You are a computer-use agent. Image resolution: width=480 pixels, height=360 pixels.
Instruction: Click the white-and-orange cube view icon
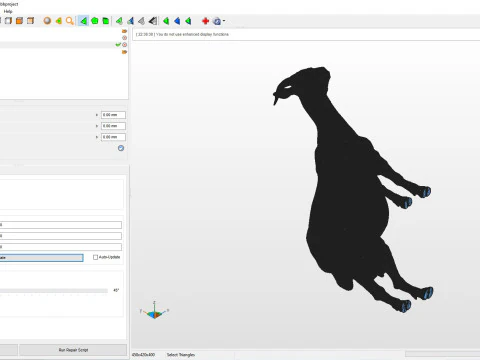pos(8,21)
